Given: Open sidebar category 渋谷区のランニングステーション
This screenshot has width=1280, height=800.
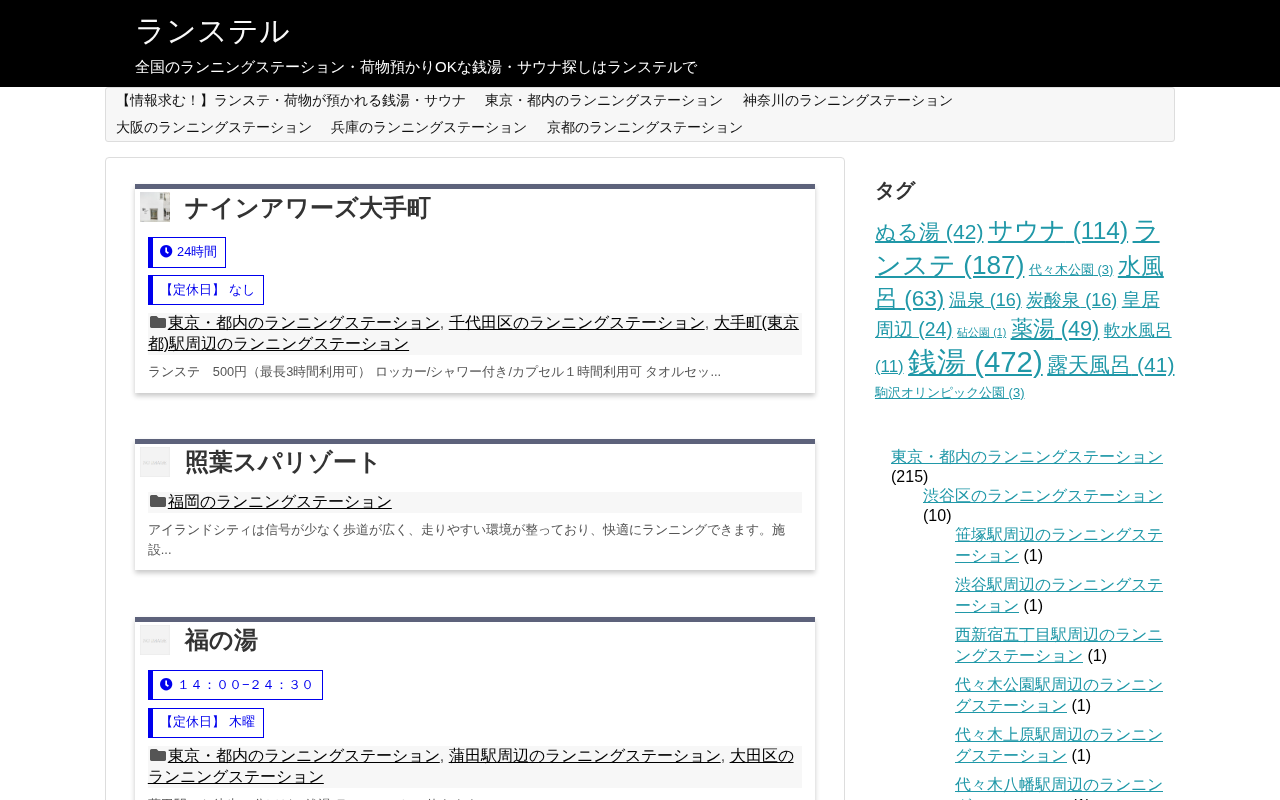Looking at the screenshot, I should [x=1043, y=496].
